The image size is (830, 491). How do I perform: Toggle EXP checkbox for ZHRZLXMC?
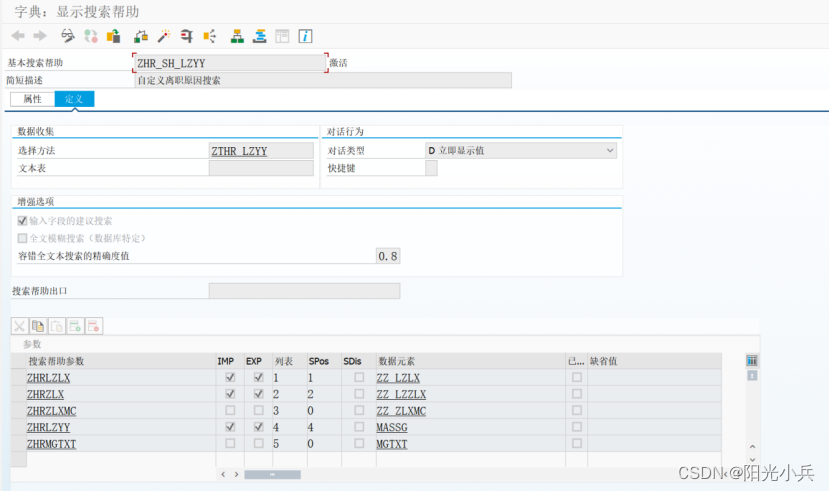[258, 410]
